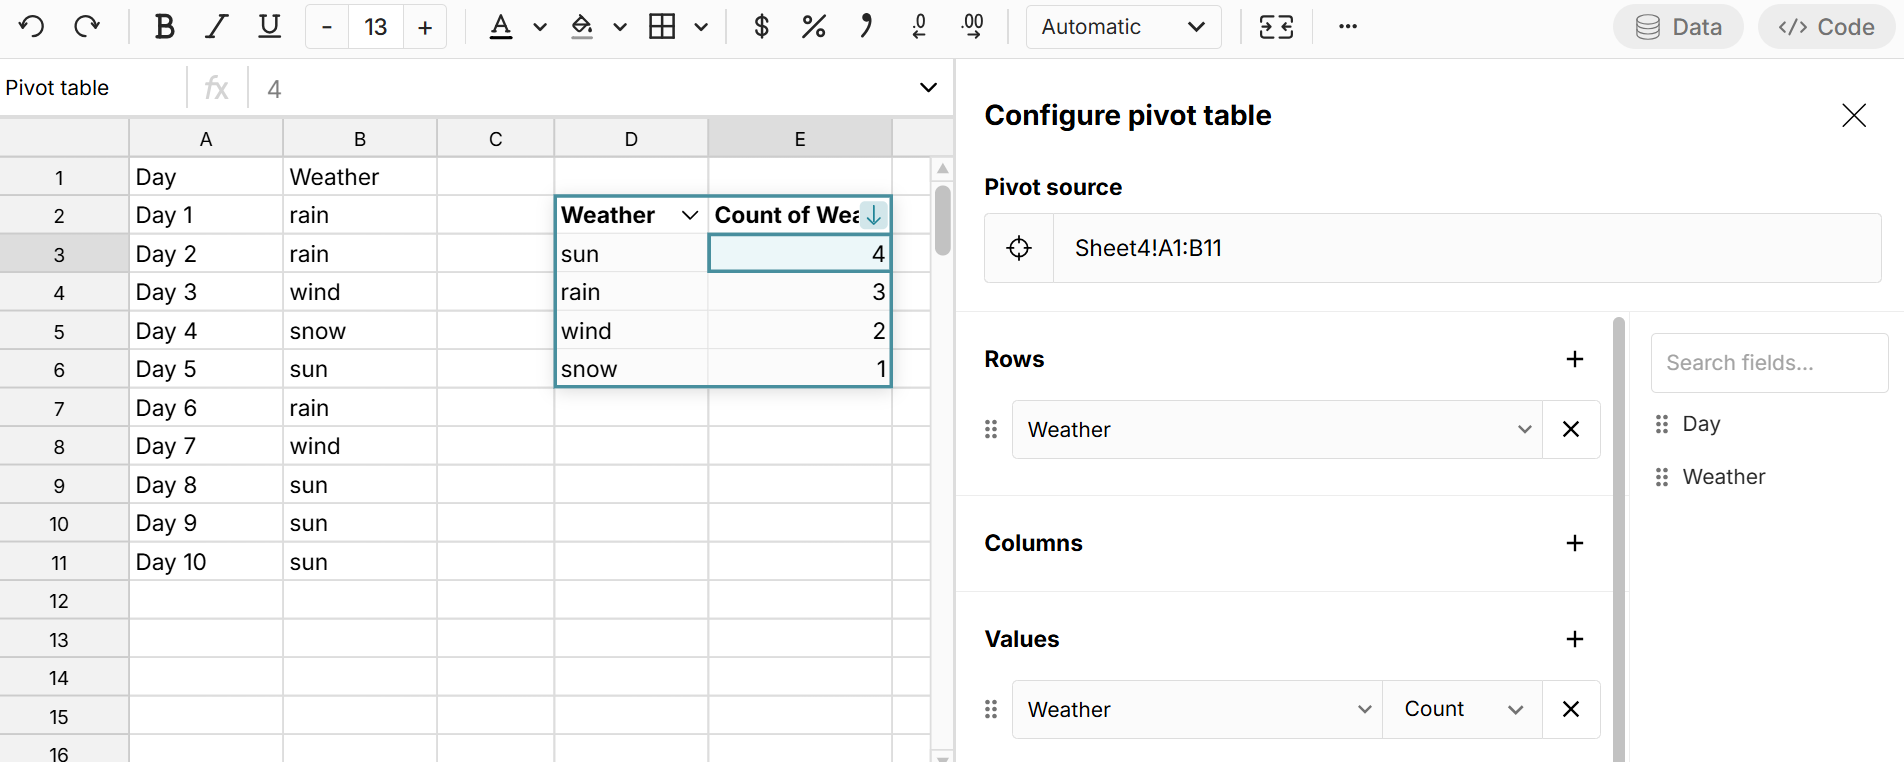
Task: Click the Undo arrow icon
Action: click(x=32, y=27)
